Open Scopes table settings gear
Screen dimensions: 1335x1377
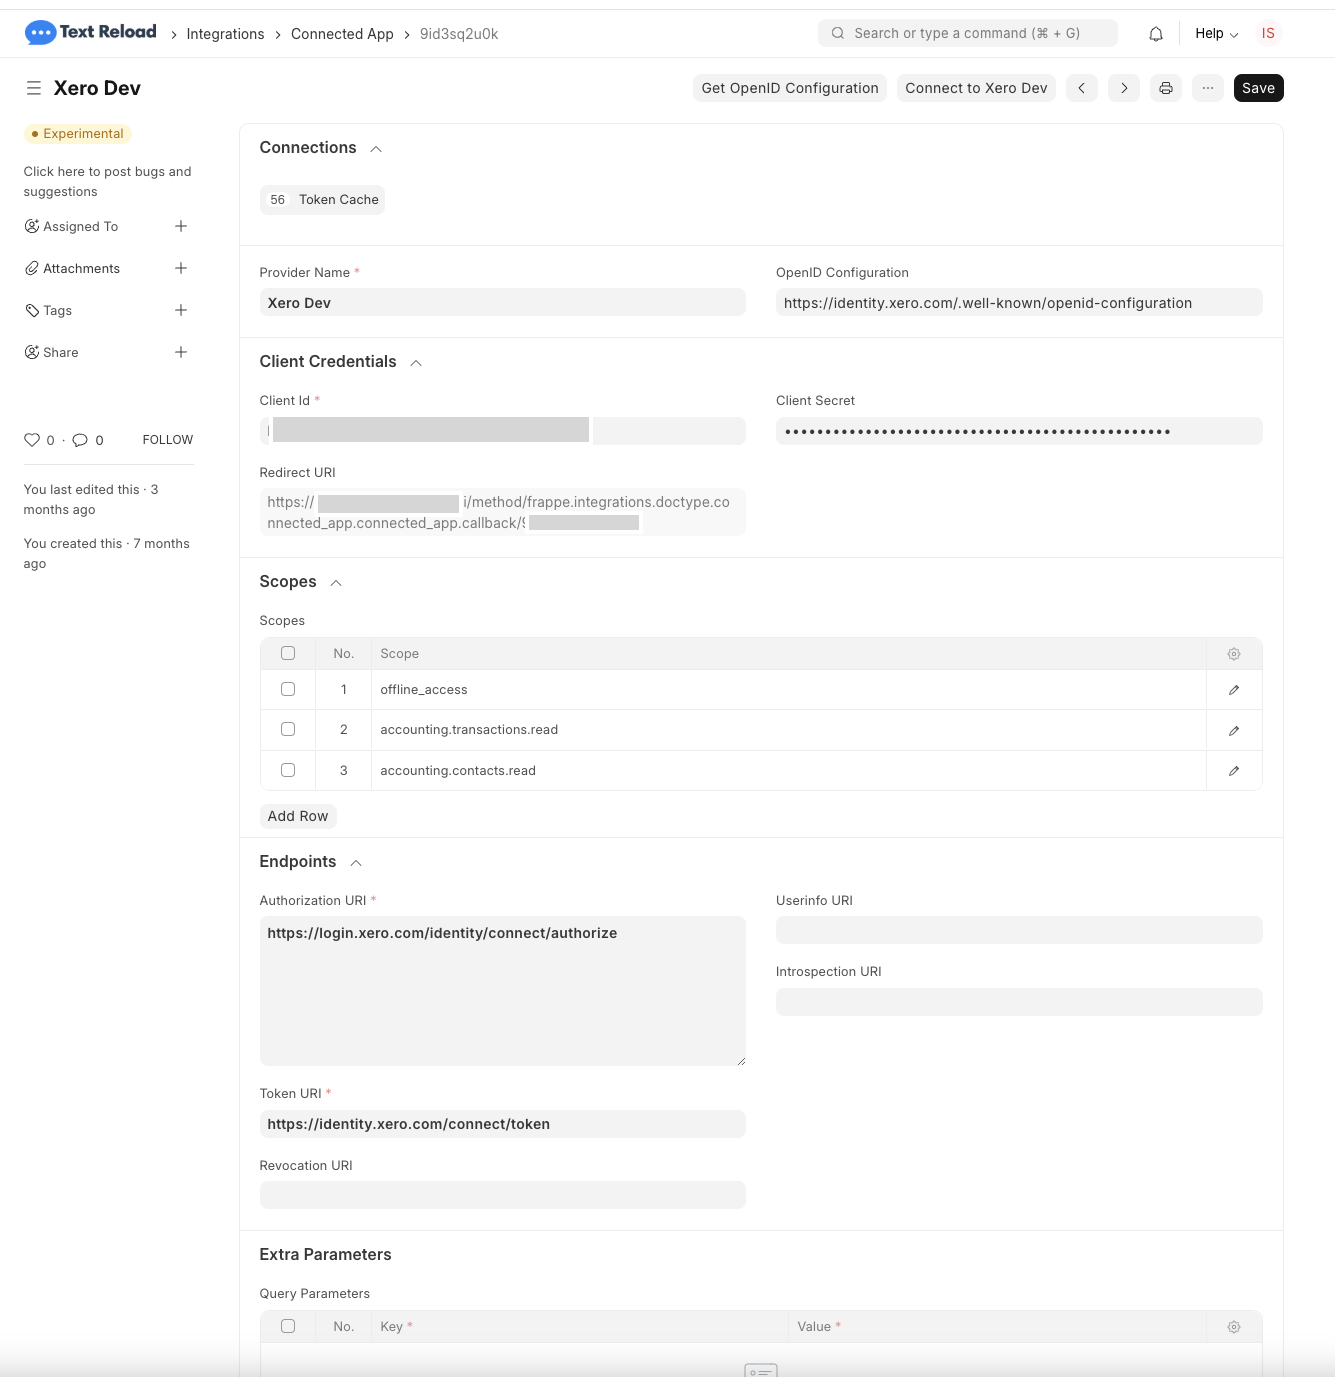(x=1233, y=654)
